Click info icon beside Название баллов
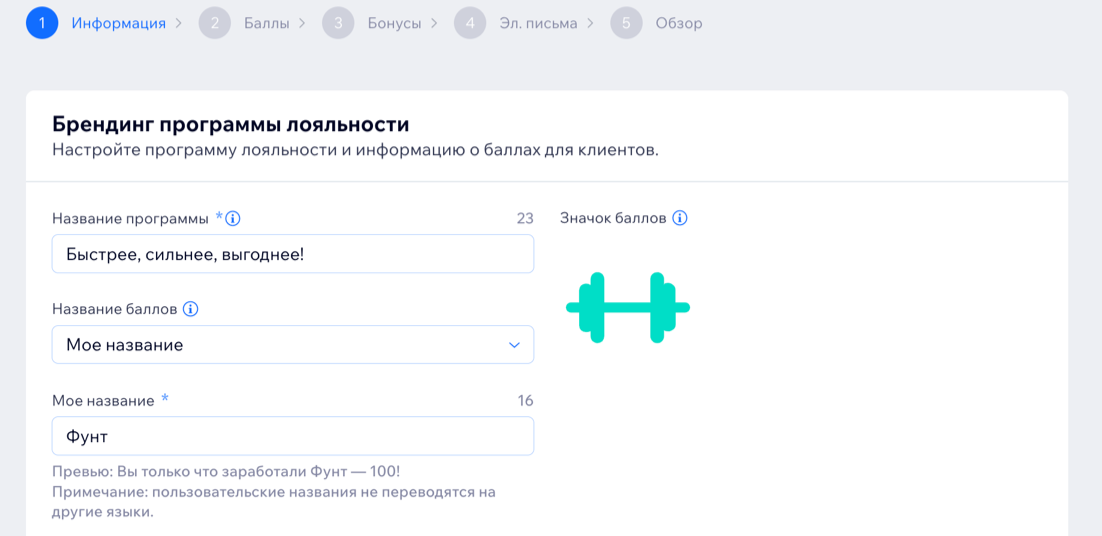 (x=190, y=309)
